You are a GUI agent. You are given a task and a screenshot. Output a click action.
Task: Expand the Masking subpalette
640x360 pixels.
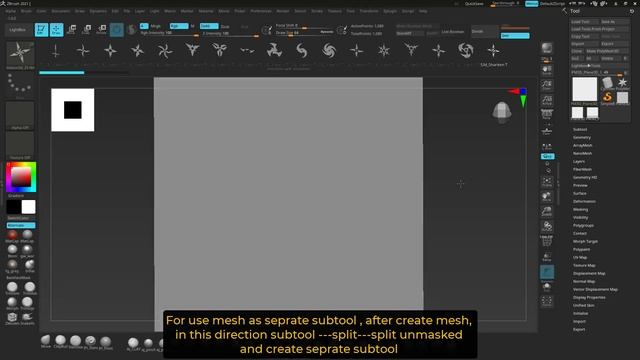[x=580, y=209]
